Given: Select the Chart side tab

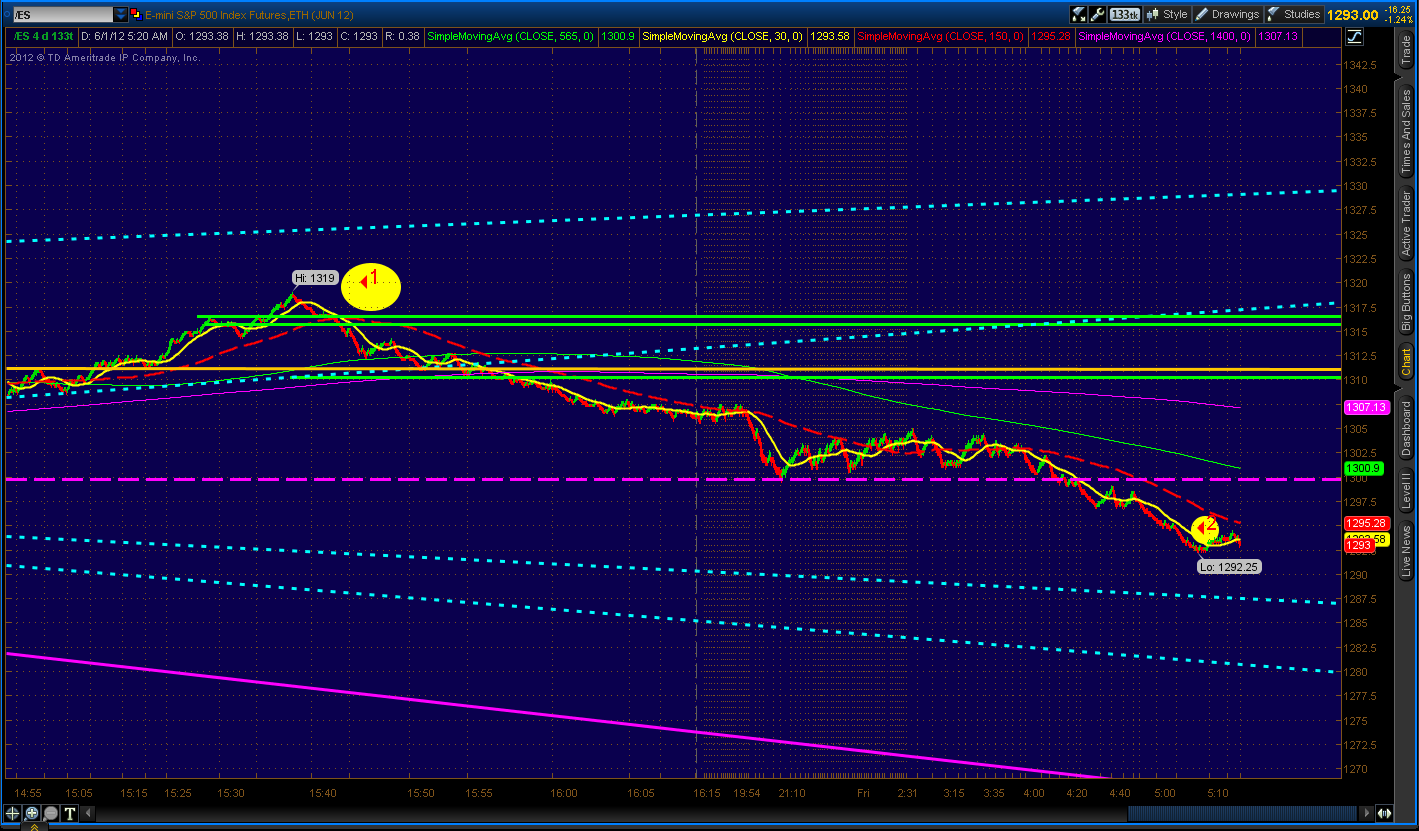Looking at the screenshot, I should 1406,361.
